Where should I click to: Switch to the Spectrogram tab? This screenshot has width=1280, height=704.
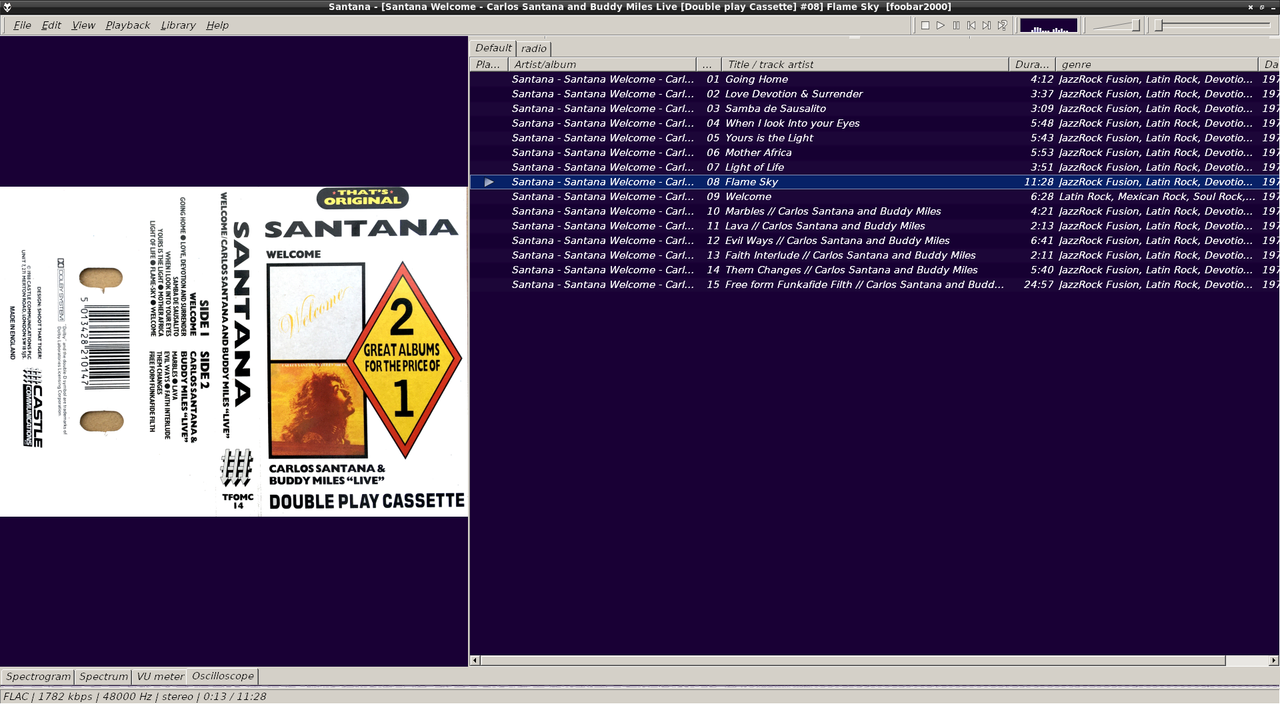coord(38,677)
